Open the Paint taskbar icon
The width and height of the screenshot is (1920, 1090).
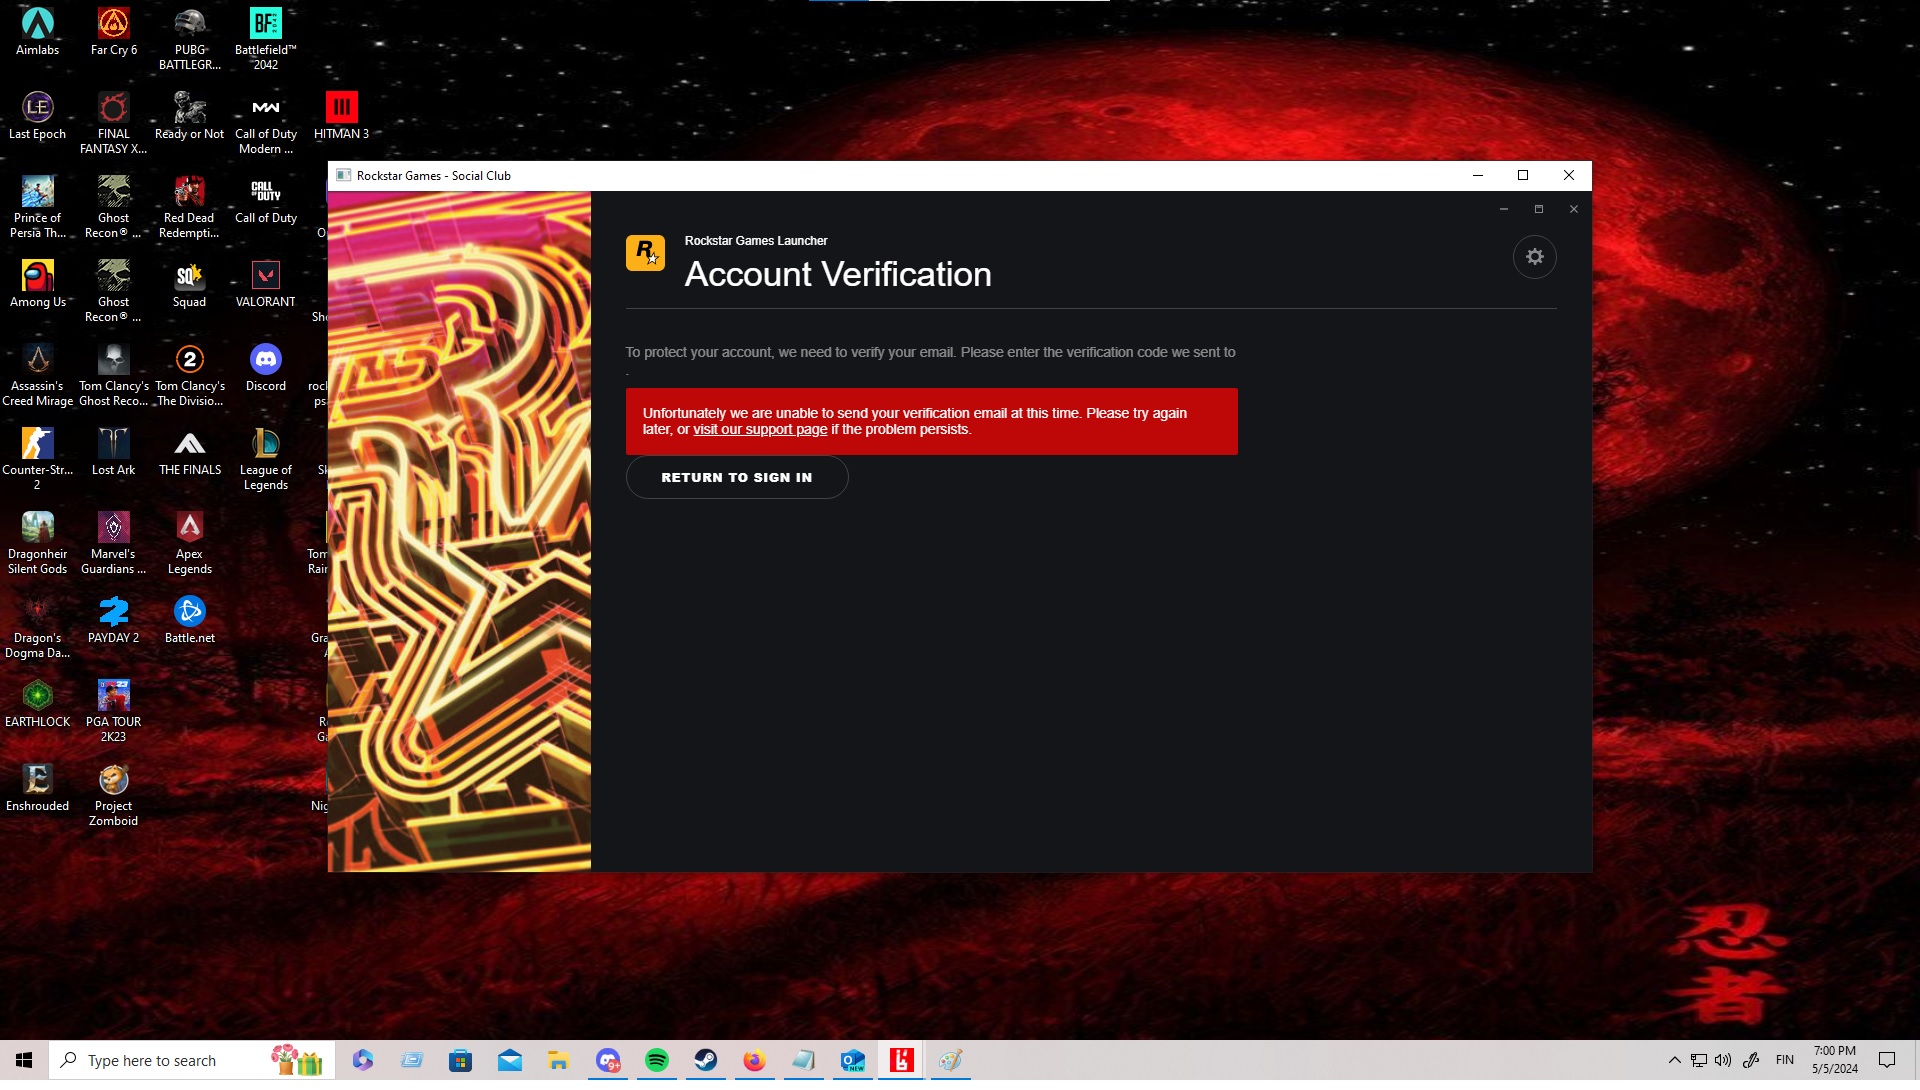point(950,1060)
